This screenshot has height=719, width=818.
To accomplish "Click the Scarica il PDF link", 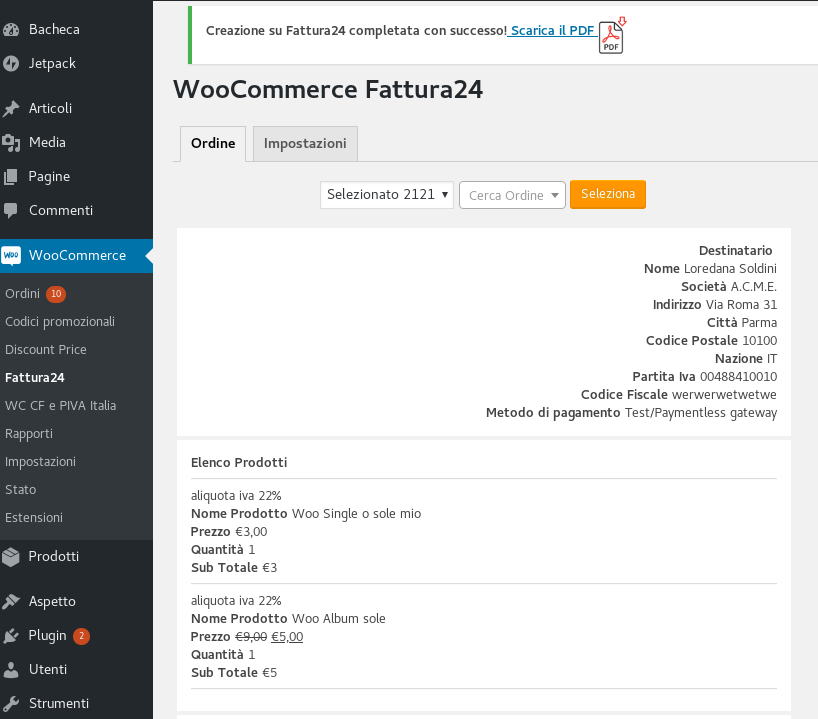I will click(x=552, y=31).
